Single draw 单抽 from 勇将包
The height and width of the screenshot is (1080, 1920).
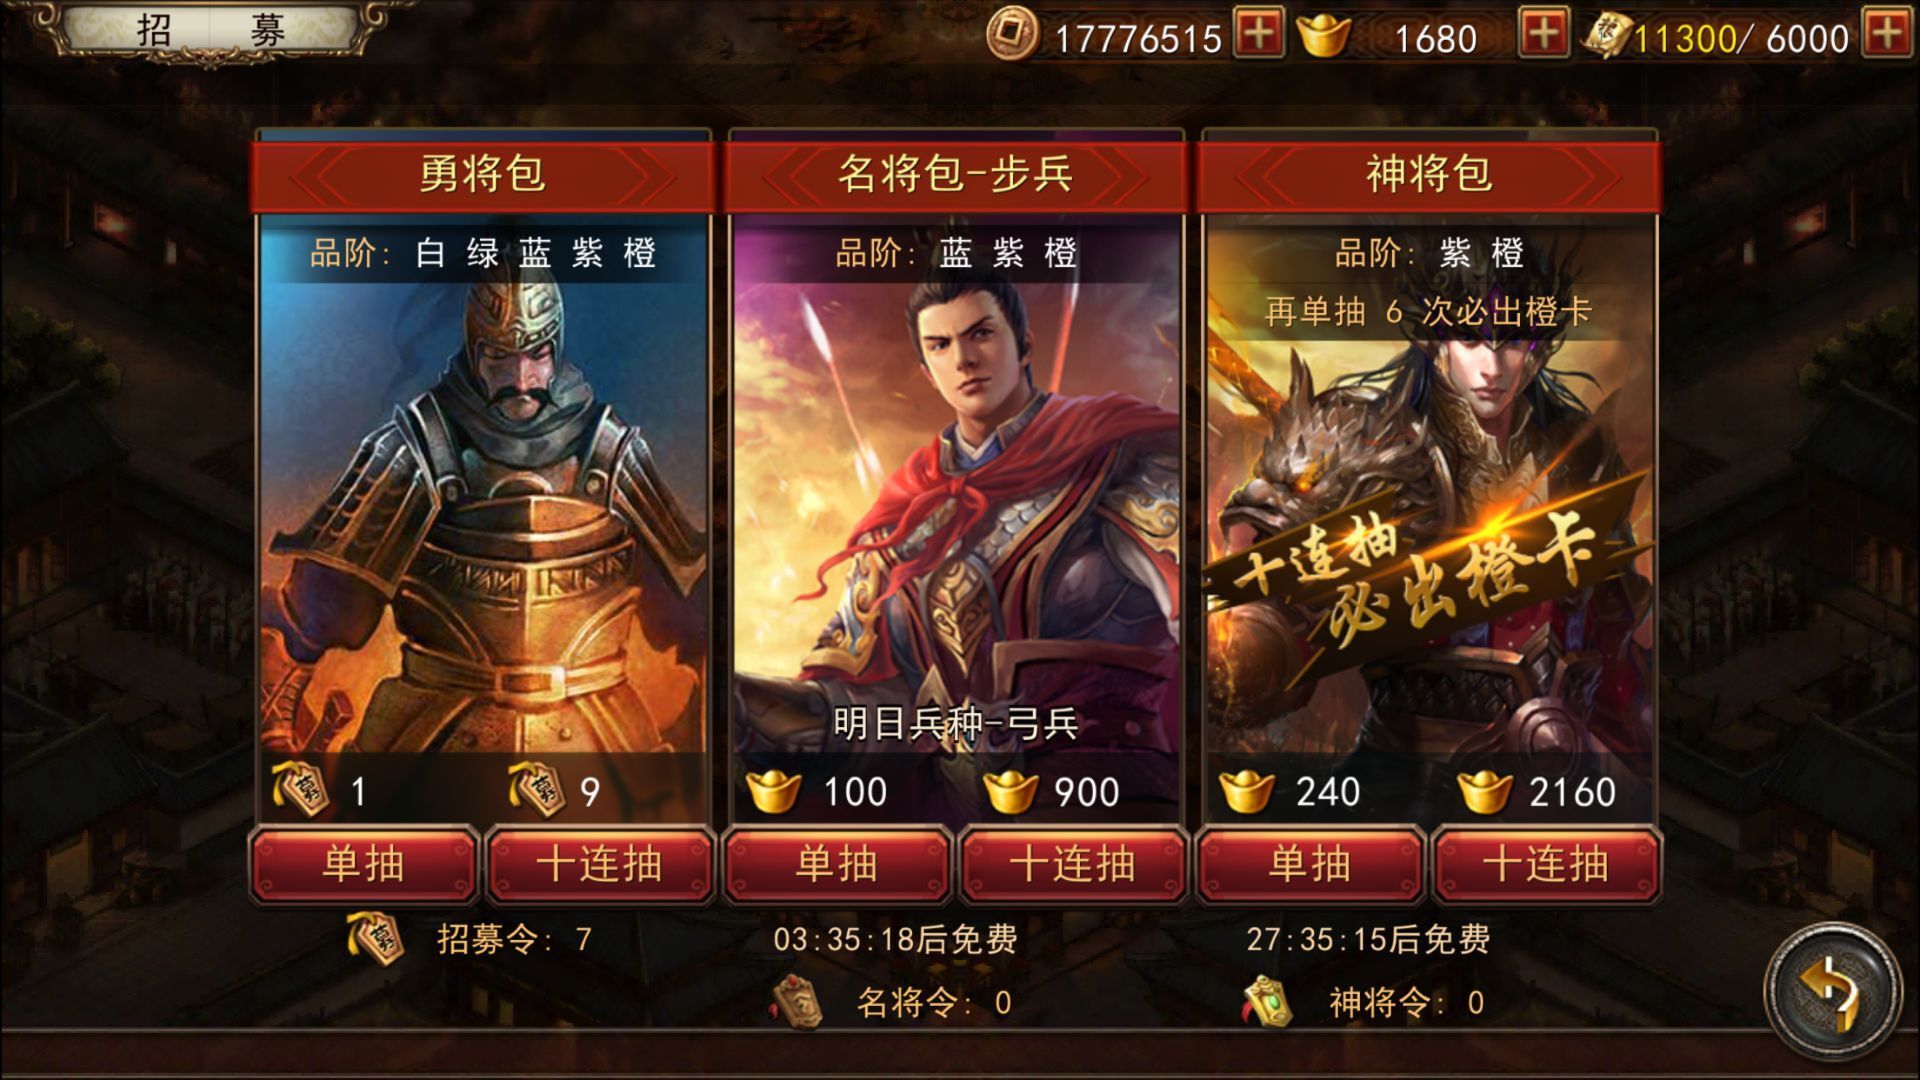click(364, 864)
